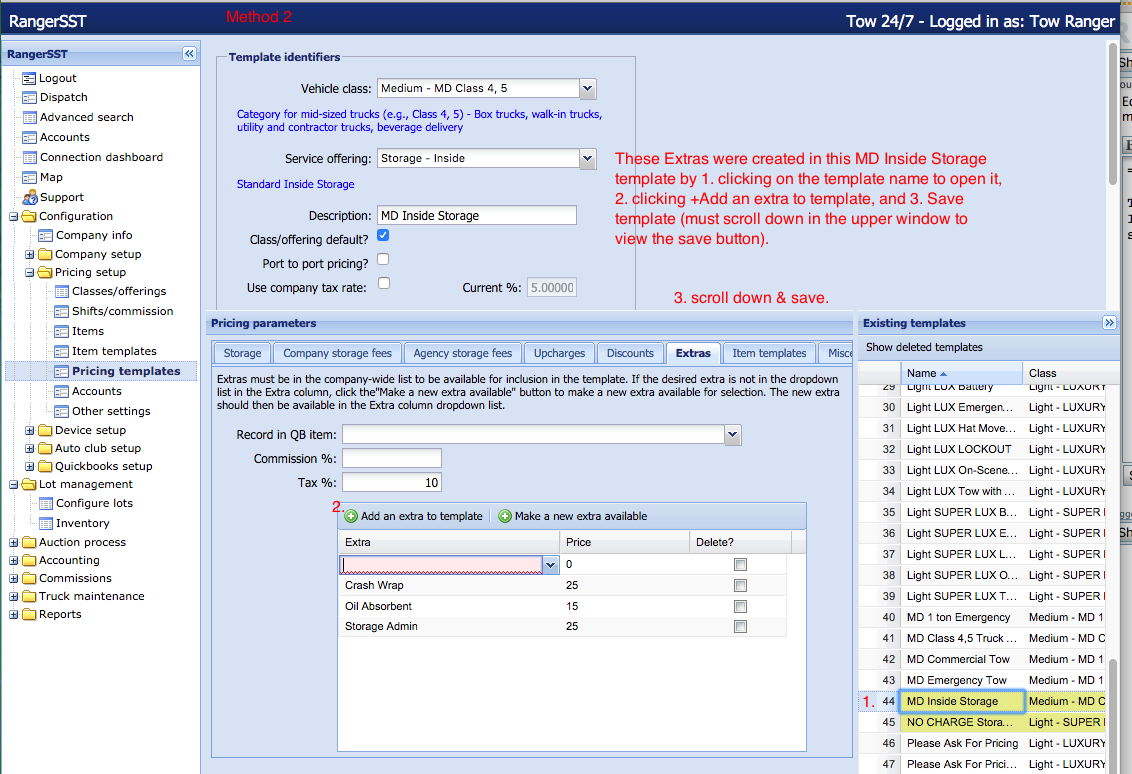
Task: Expand the Existing templates panel arrows
Action: tap(1109, 323)
